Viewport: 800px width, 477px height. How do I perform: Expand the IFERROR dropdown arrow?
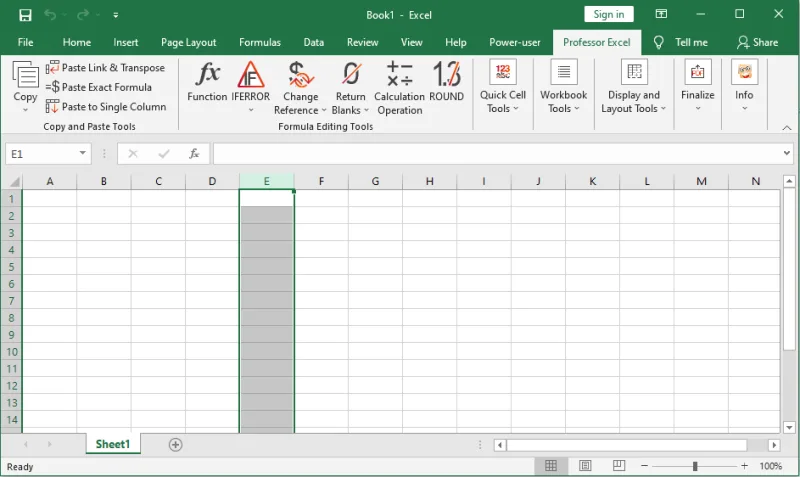click(x=251, y=110)
